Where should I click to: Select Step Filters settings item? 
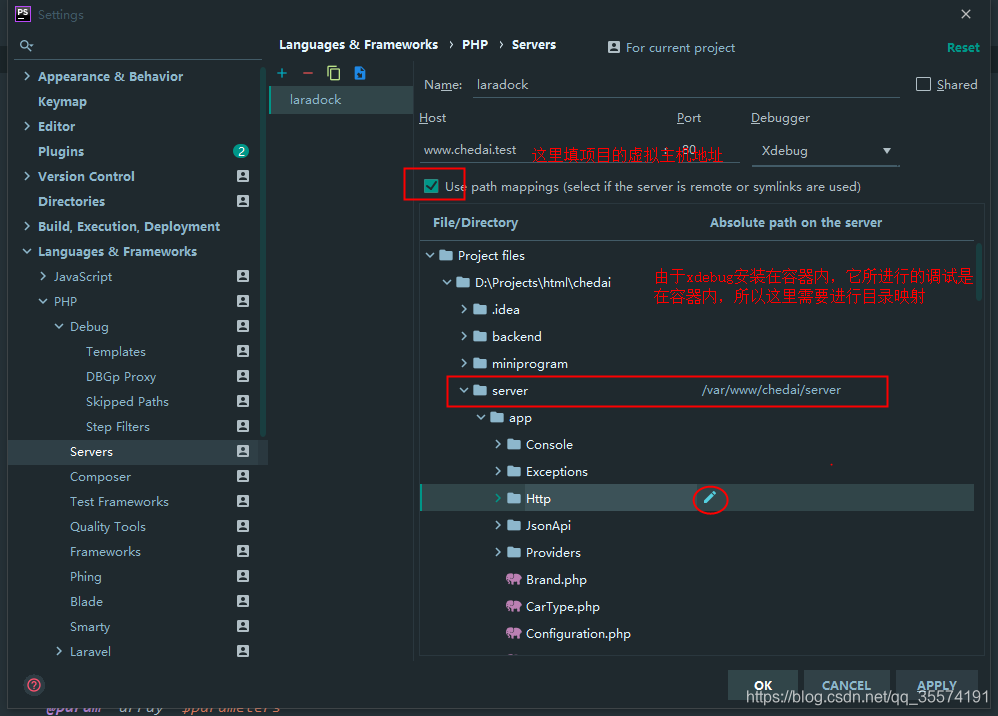118,426
